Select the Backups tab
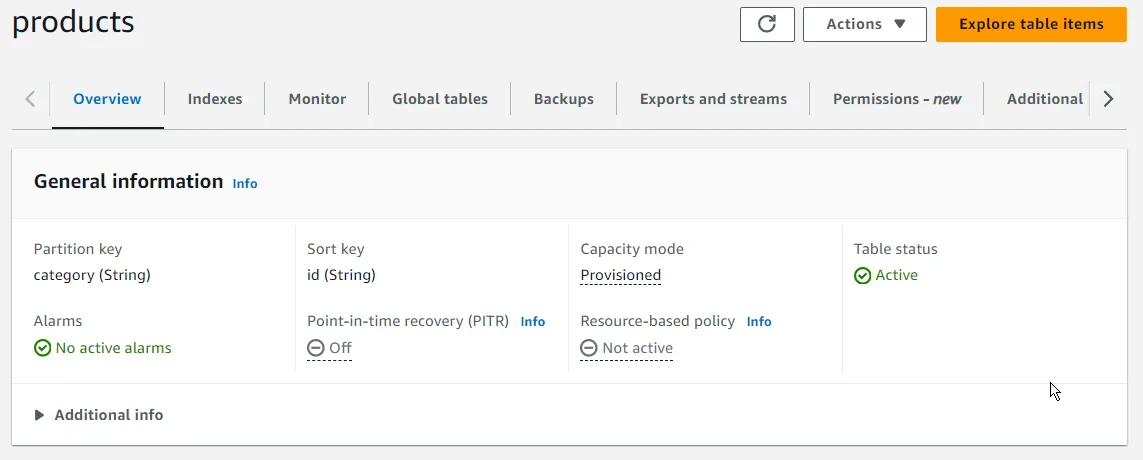This screenshot has height=460, width=1143. (563, 99)
